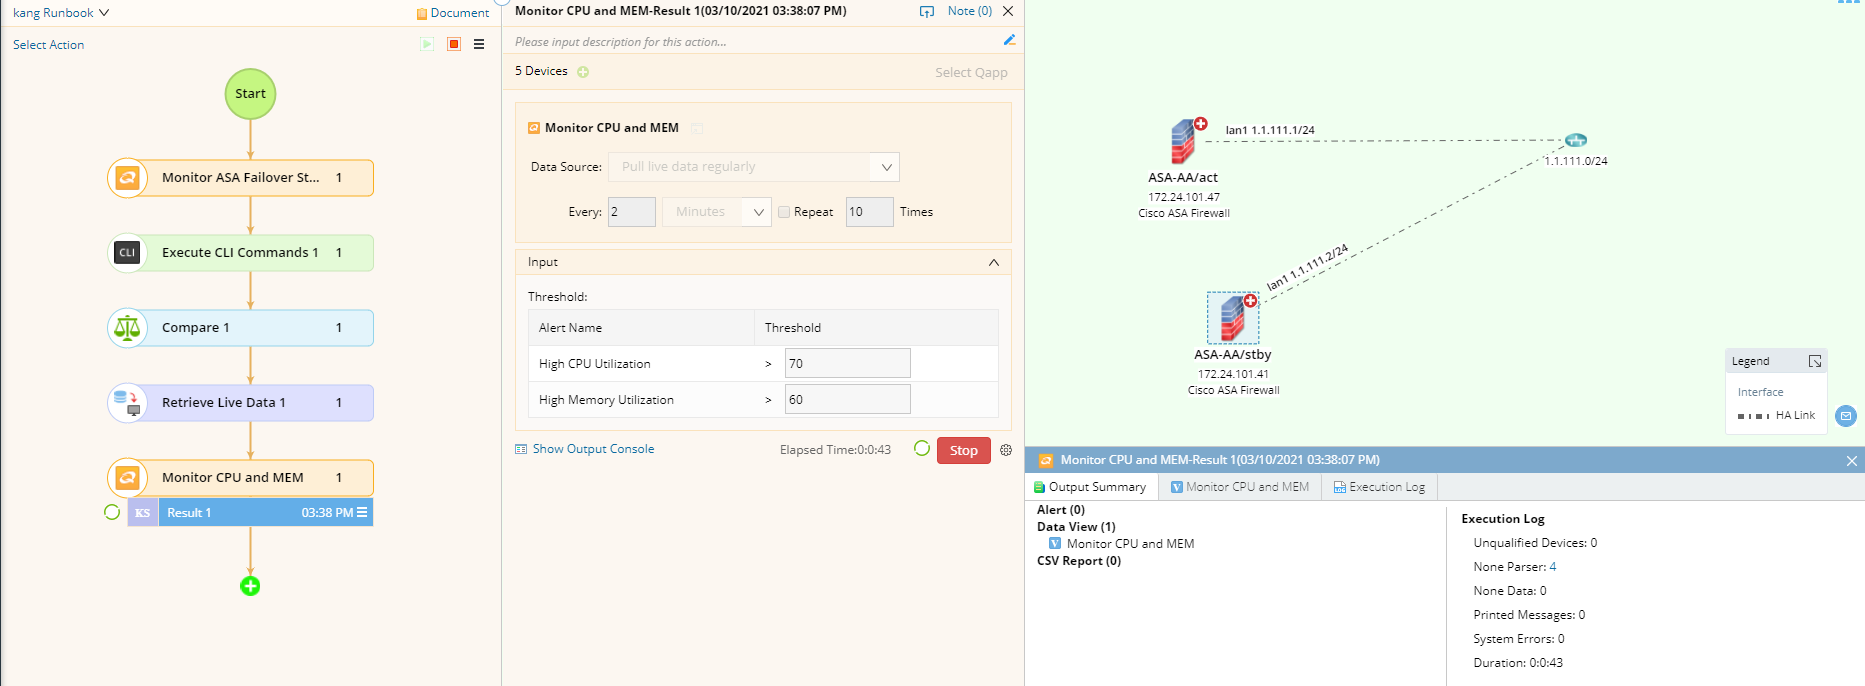Click Data View (1) item

pos(1076,527)
